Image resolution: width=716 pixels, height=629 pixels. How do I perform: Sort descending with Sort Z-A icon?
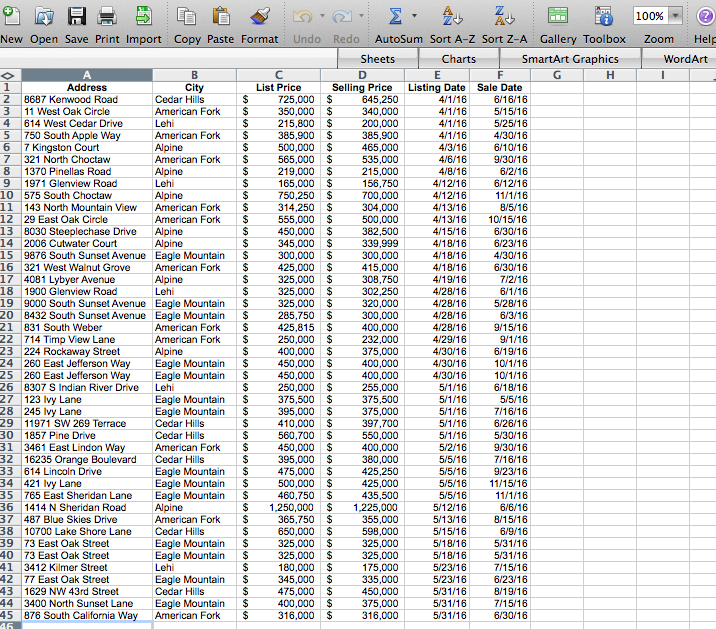(505, 16)
